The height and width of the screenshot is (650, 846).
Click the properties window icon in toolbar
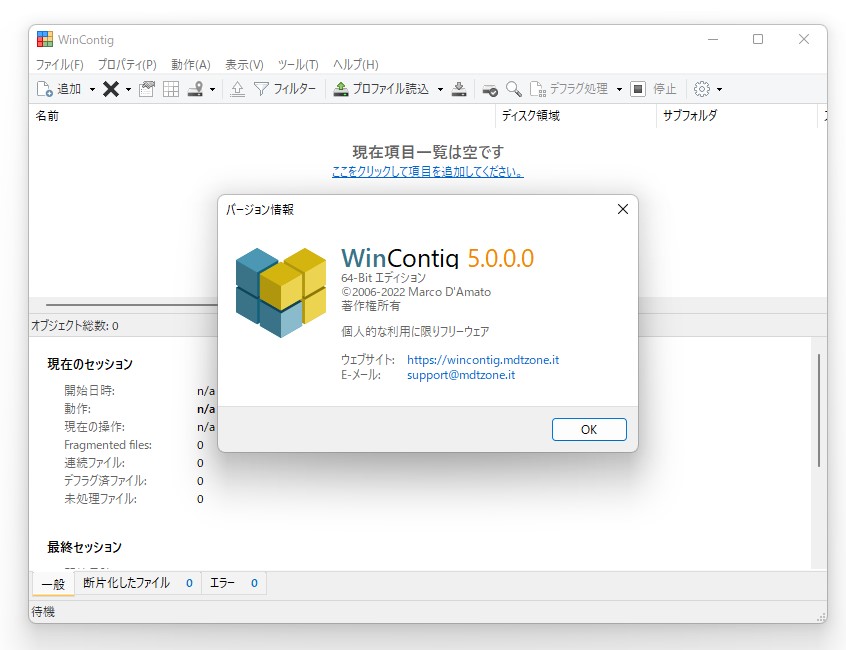147,89
